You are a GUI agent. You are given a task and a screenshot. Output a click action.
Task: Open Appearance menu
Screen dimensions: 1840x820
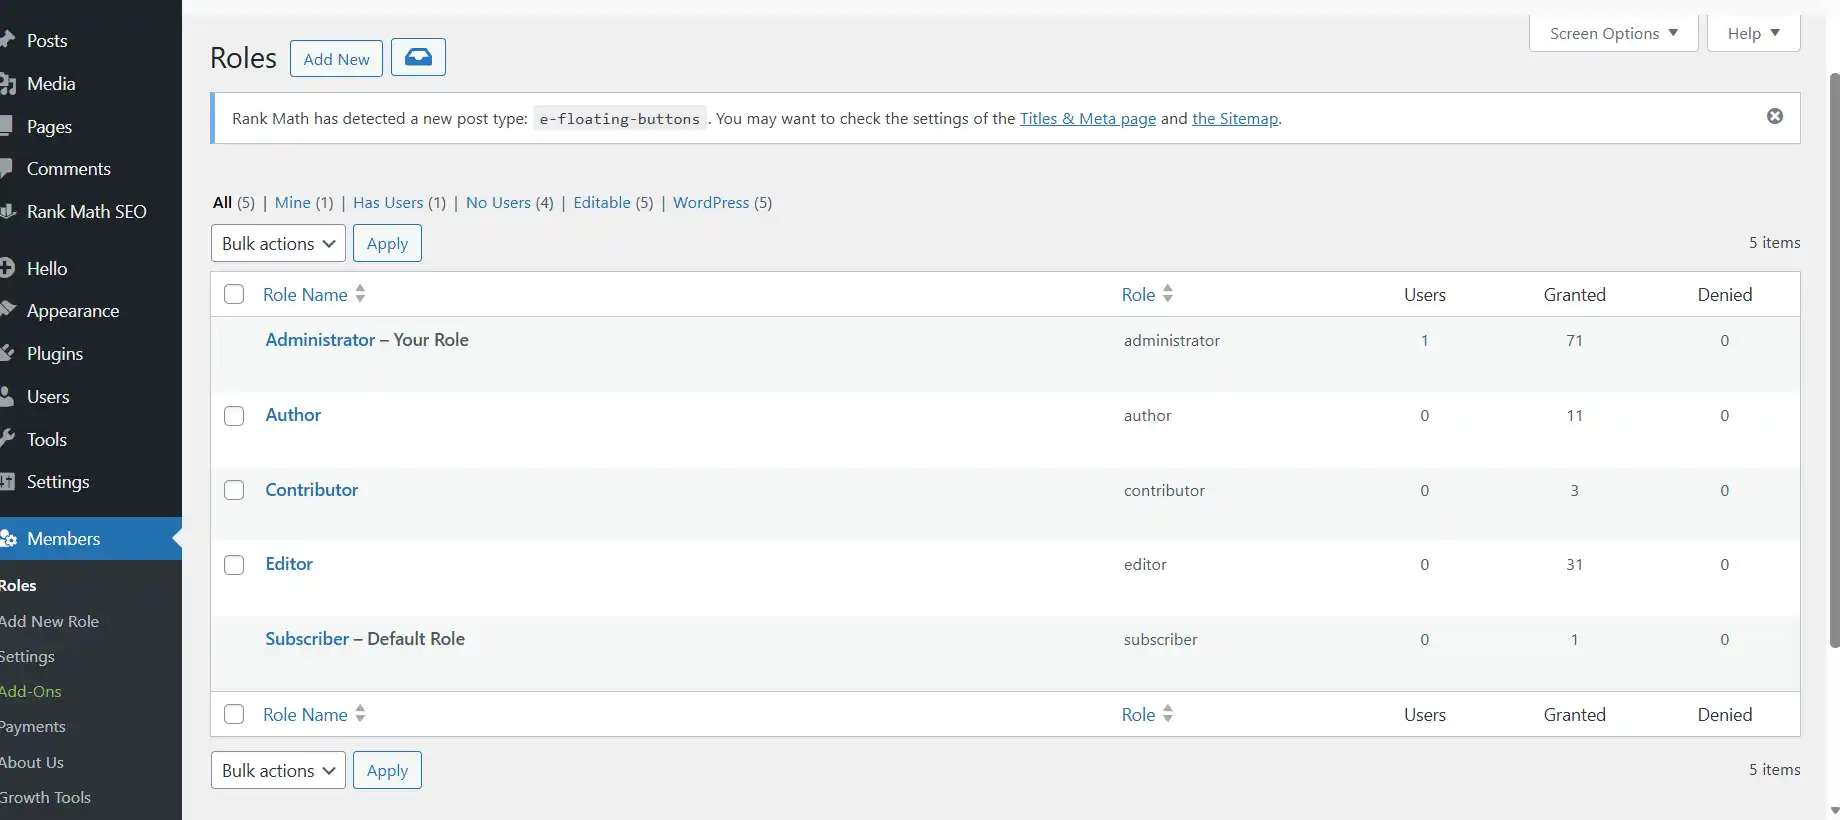pos(72,311)
